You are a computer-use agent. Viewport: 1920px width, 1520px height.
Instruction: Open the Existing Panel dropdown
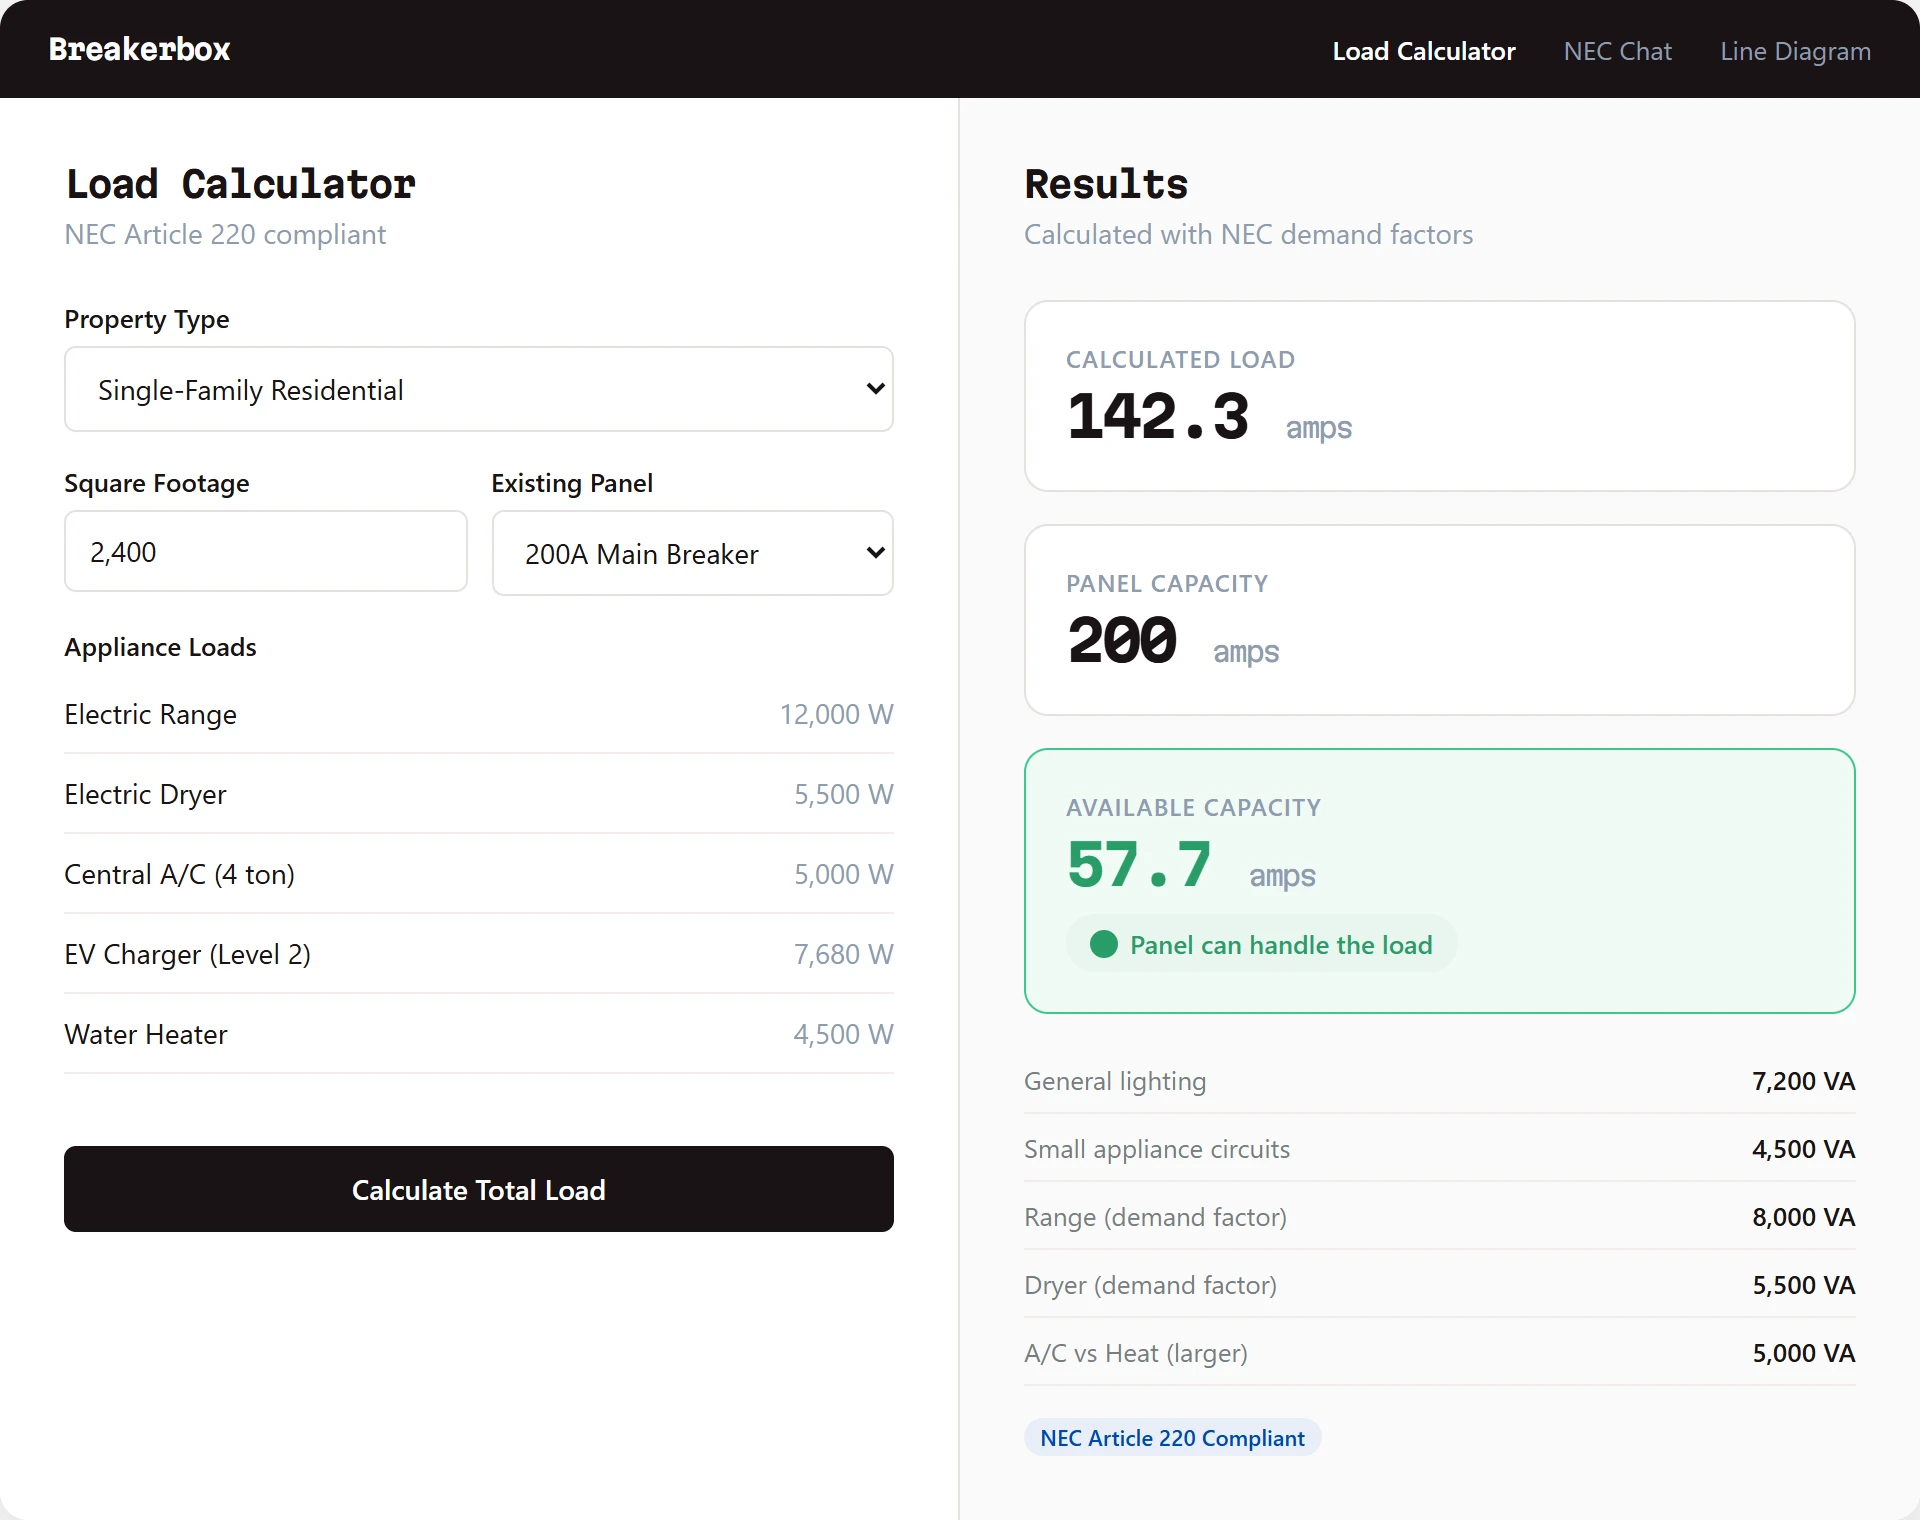692,553
